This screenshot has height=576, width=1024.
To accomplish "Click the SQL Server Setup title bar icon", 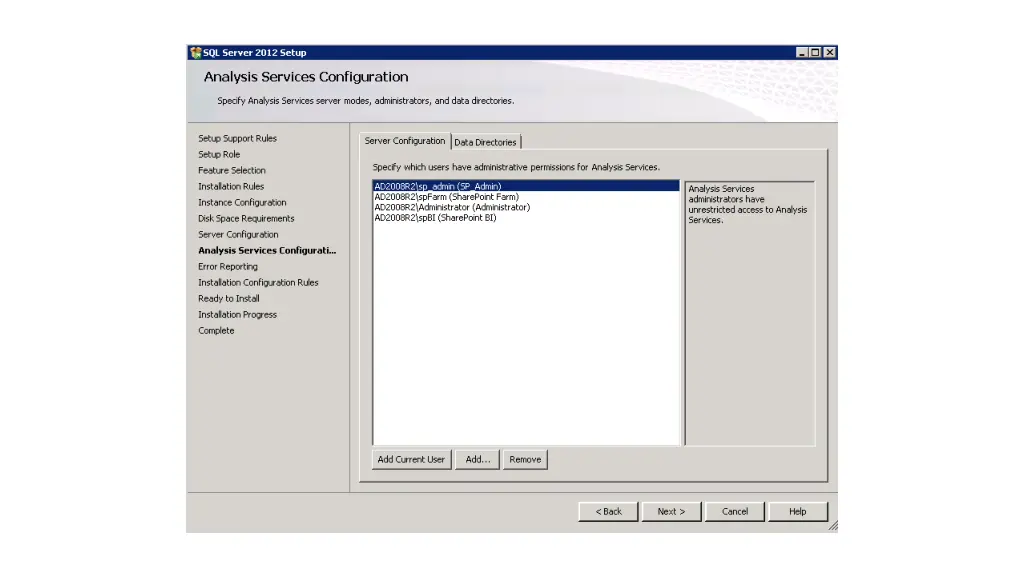I will click(x=195, y=53).
